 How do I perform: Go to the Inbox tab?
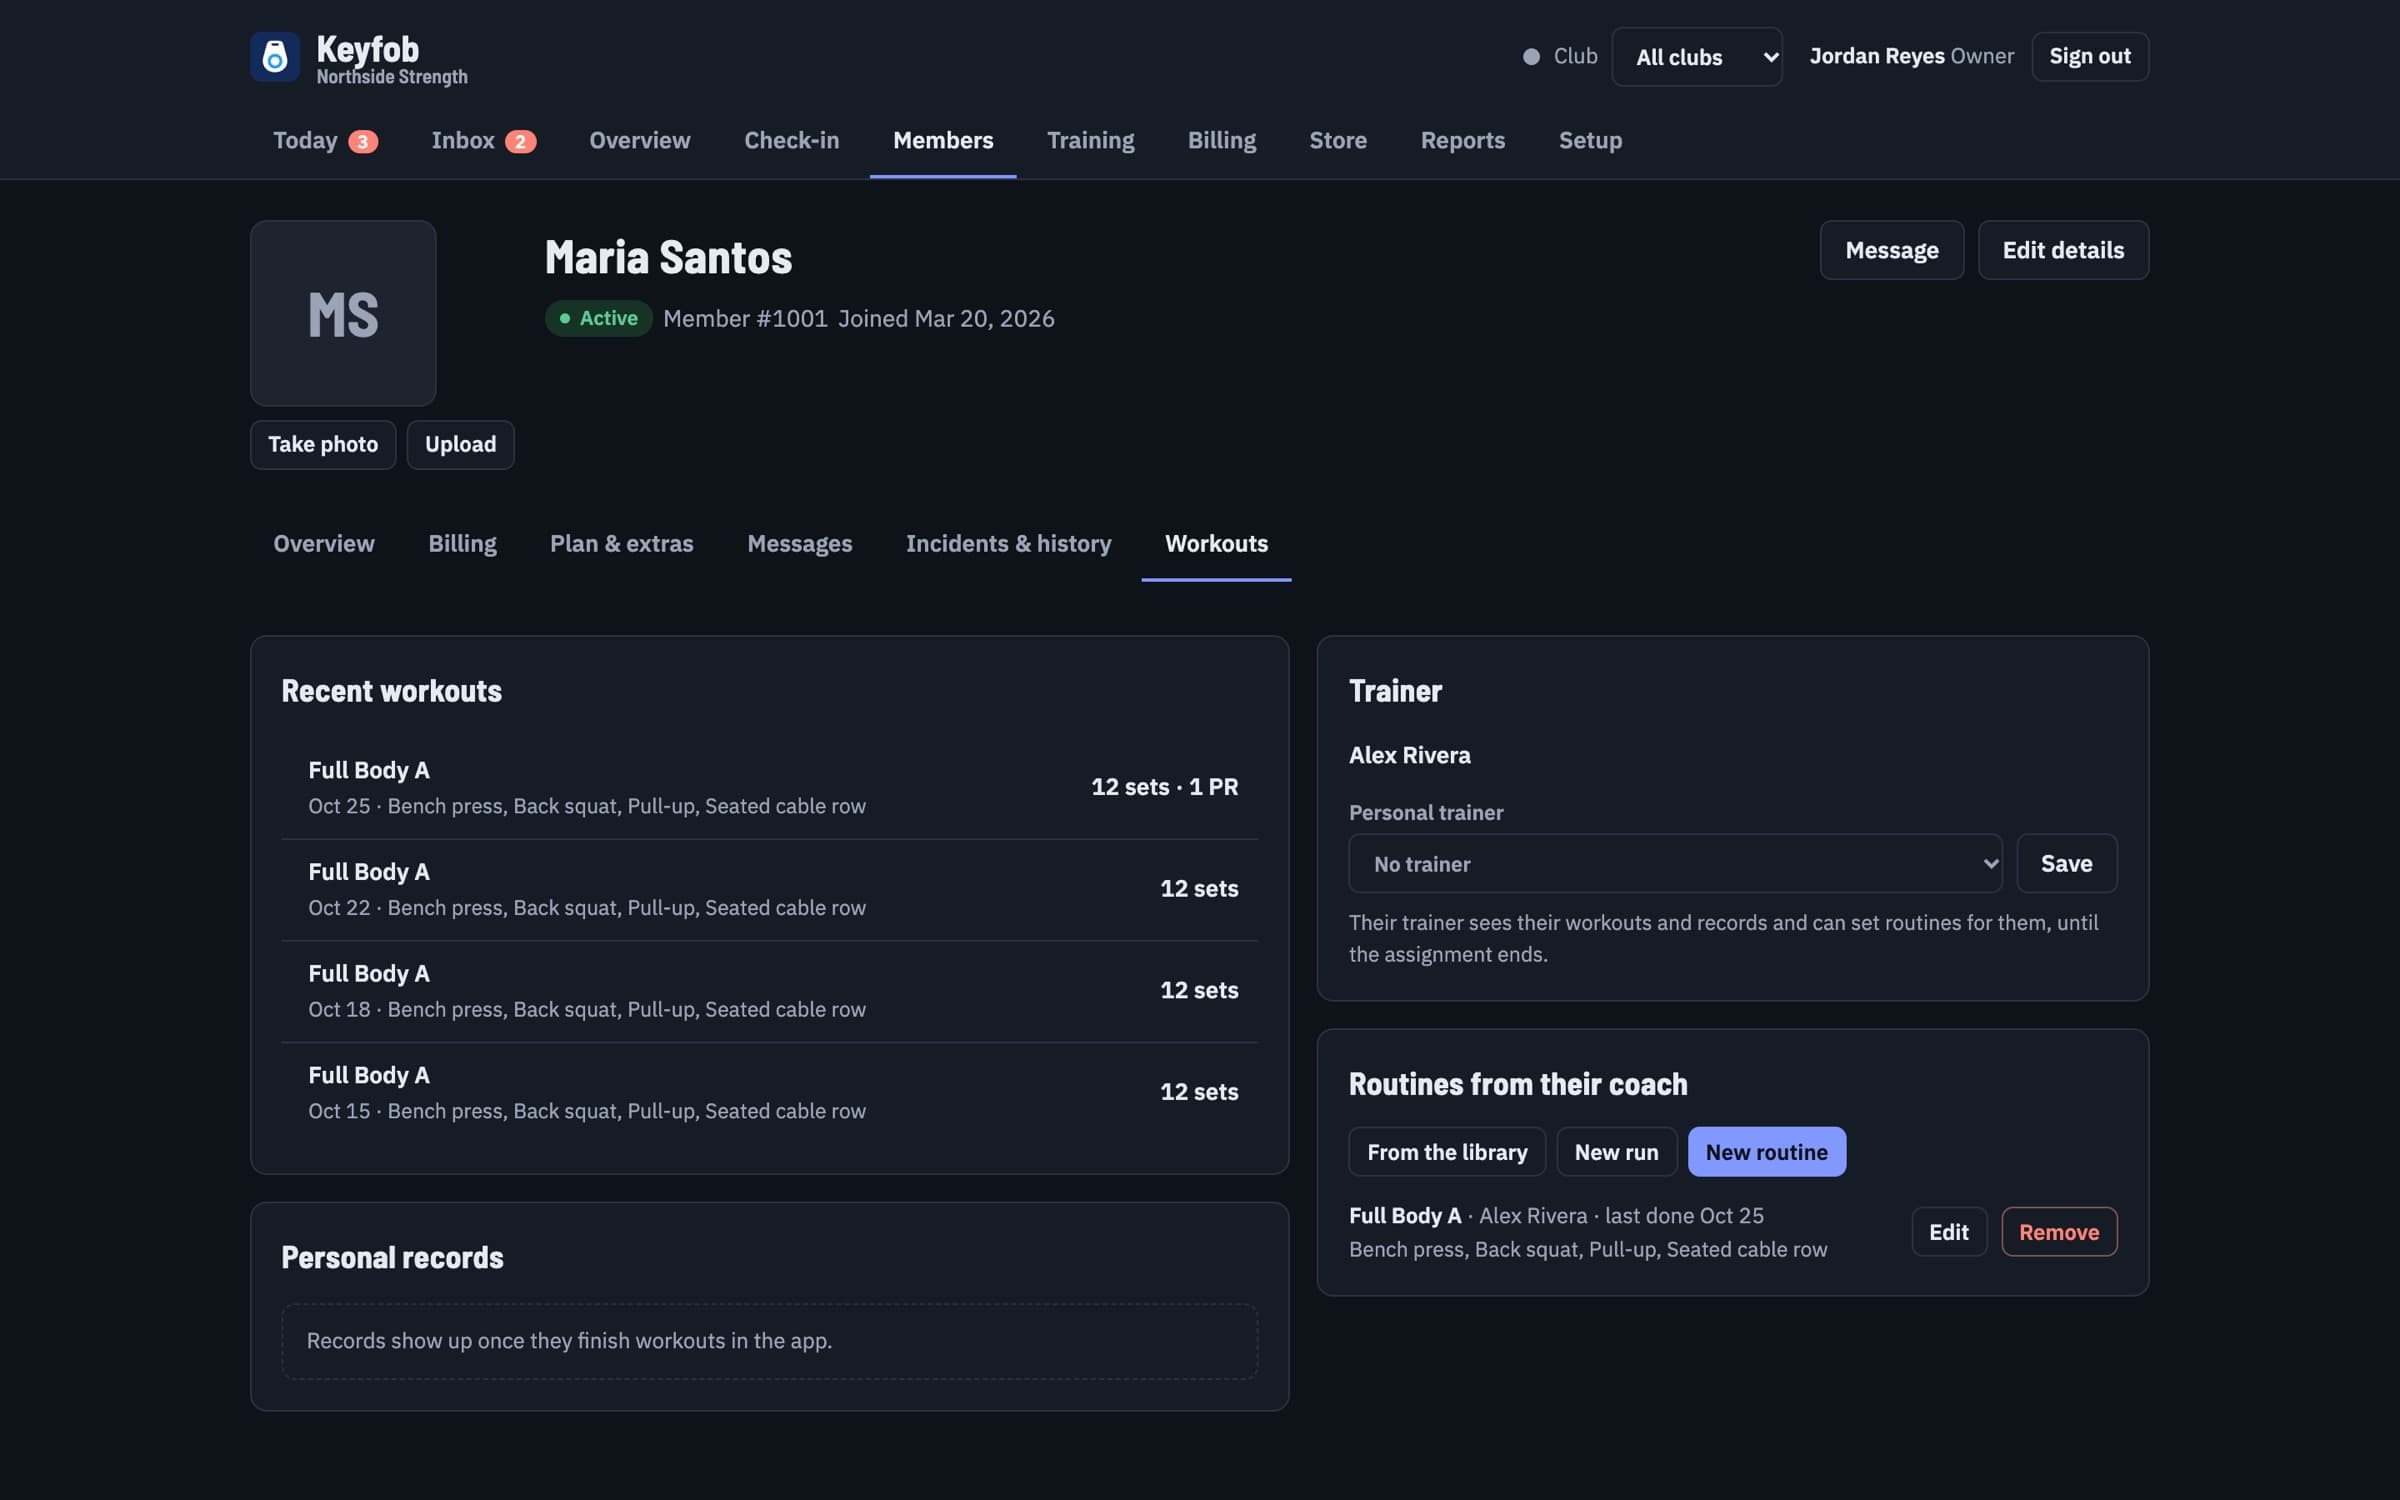click(483, 140)
